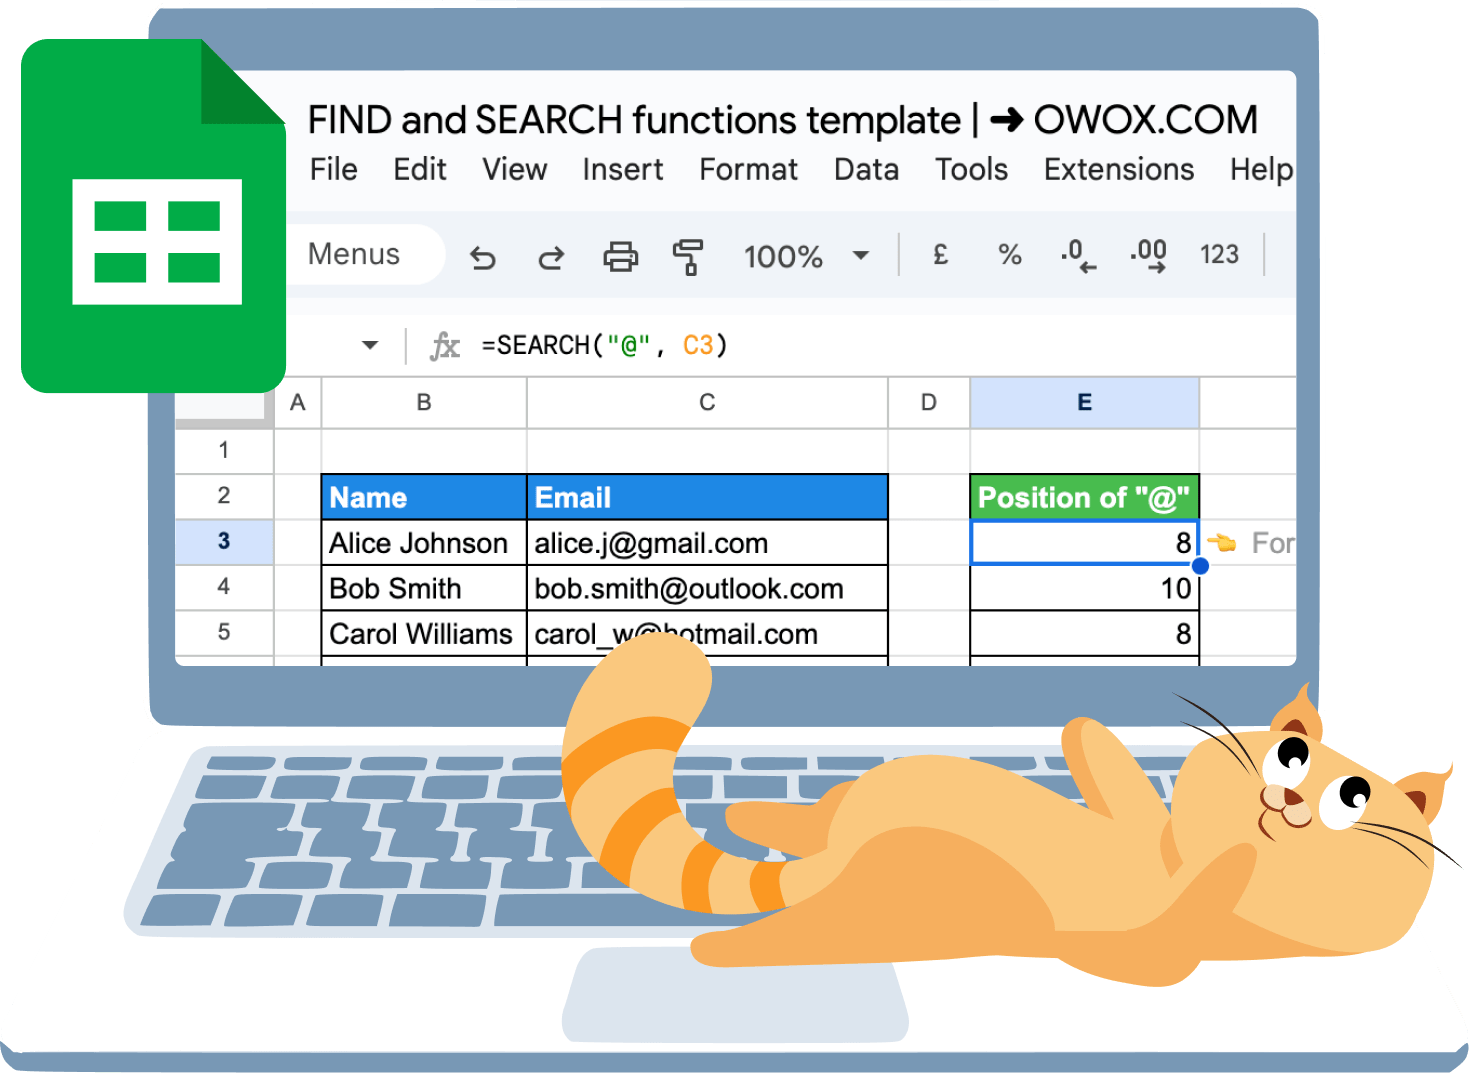Select column C header
The image size is (1469, 1073).
[x=707, y=403]
